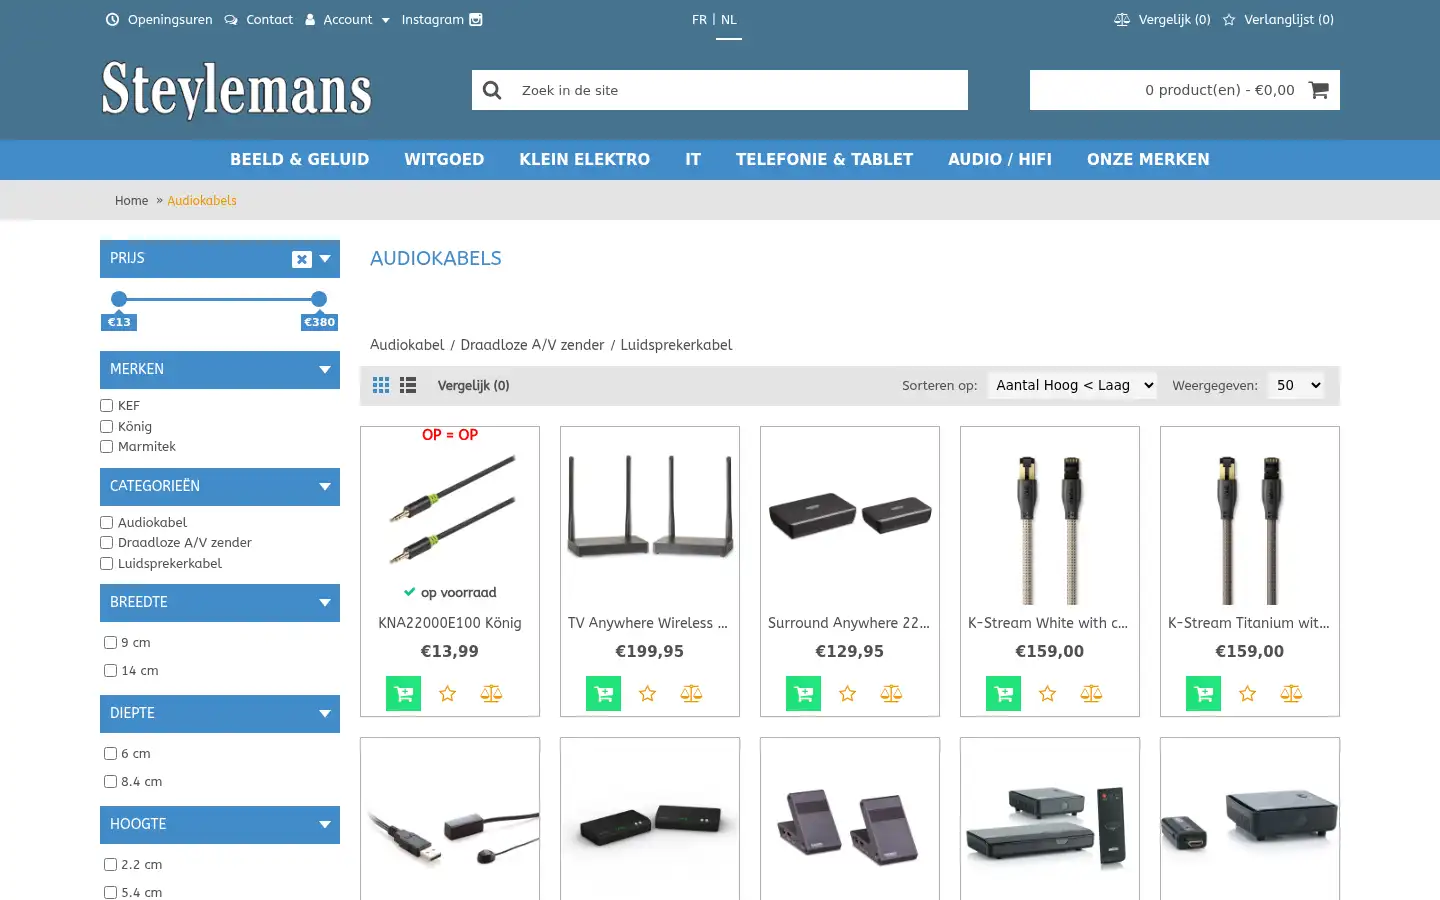Open the Instagram link
The width and height of the screenshot is (1440, 900).
coord(441,19)
